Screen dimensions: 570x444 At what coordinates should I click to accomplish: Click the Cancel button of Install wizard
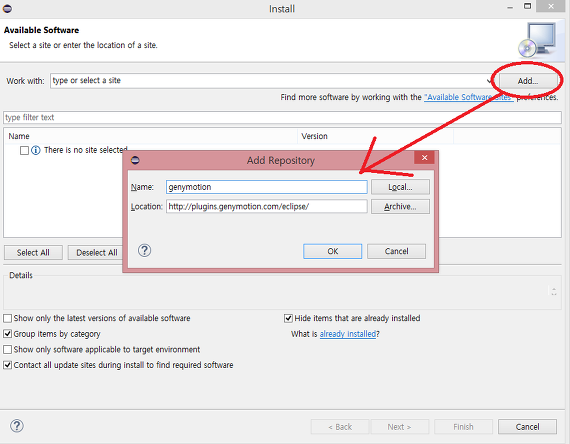click(x=527, y=427)
